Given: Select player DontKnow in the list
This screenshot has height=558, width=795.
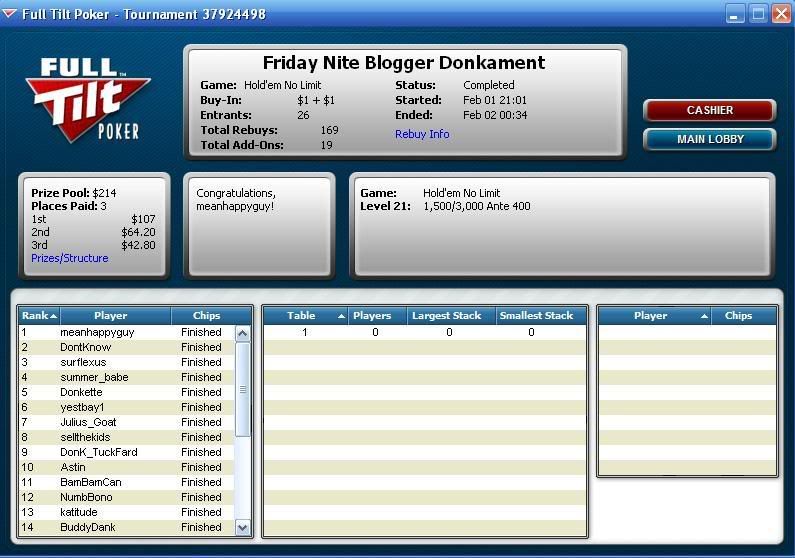Looking at the screenshot, I should [85, 347].
